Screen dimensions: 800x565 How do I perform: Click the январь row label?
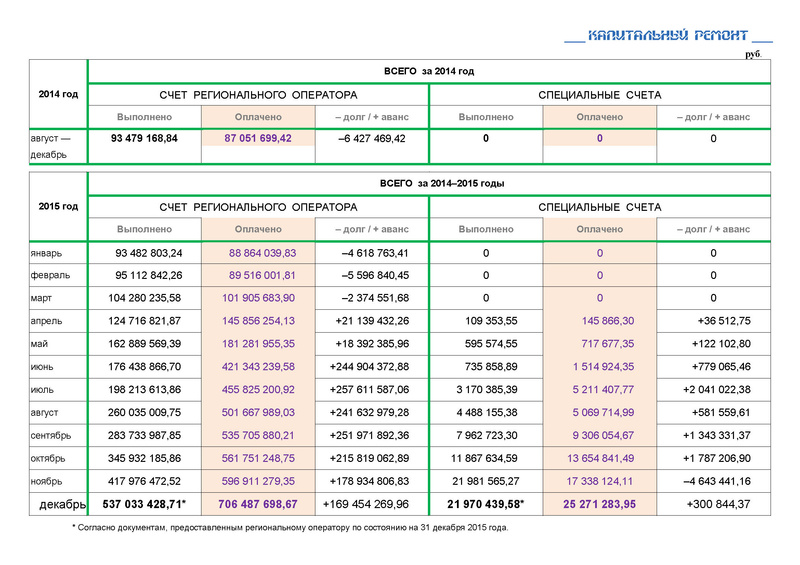46,253
